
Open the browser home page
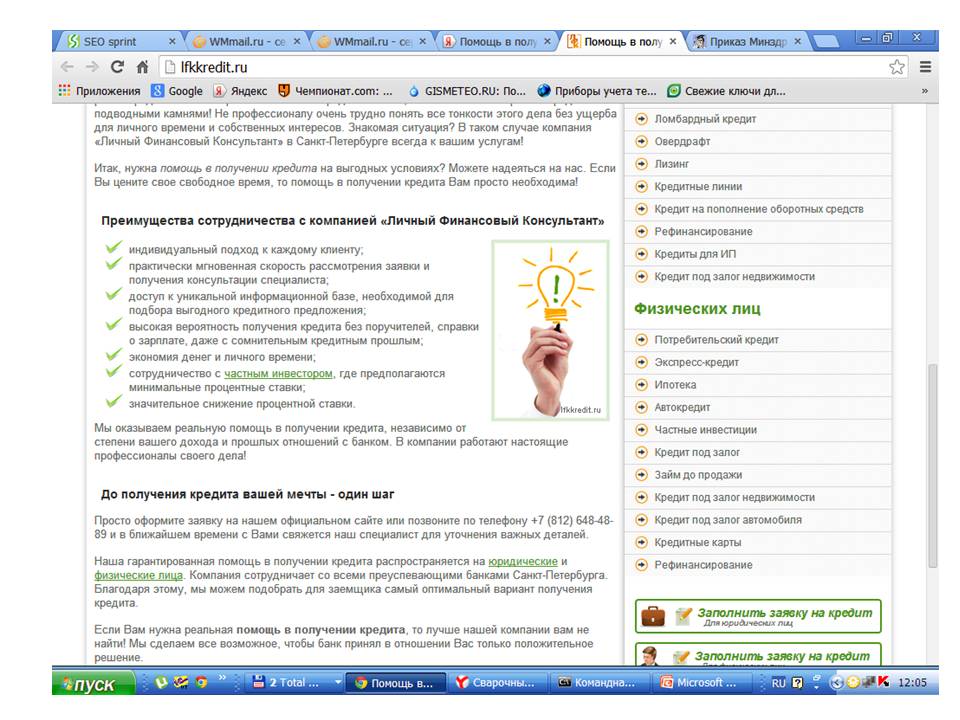coord(142,67)
